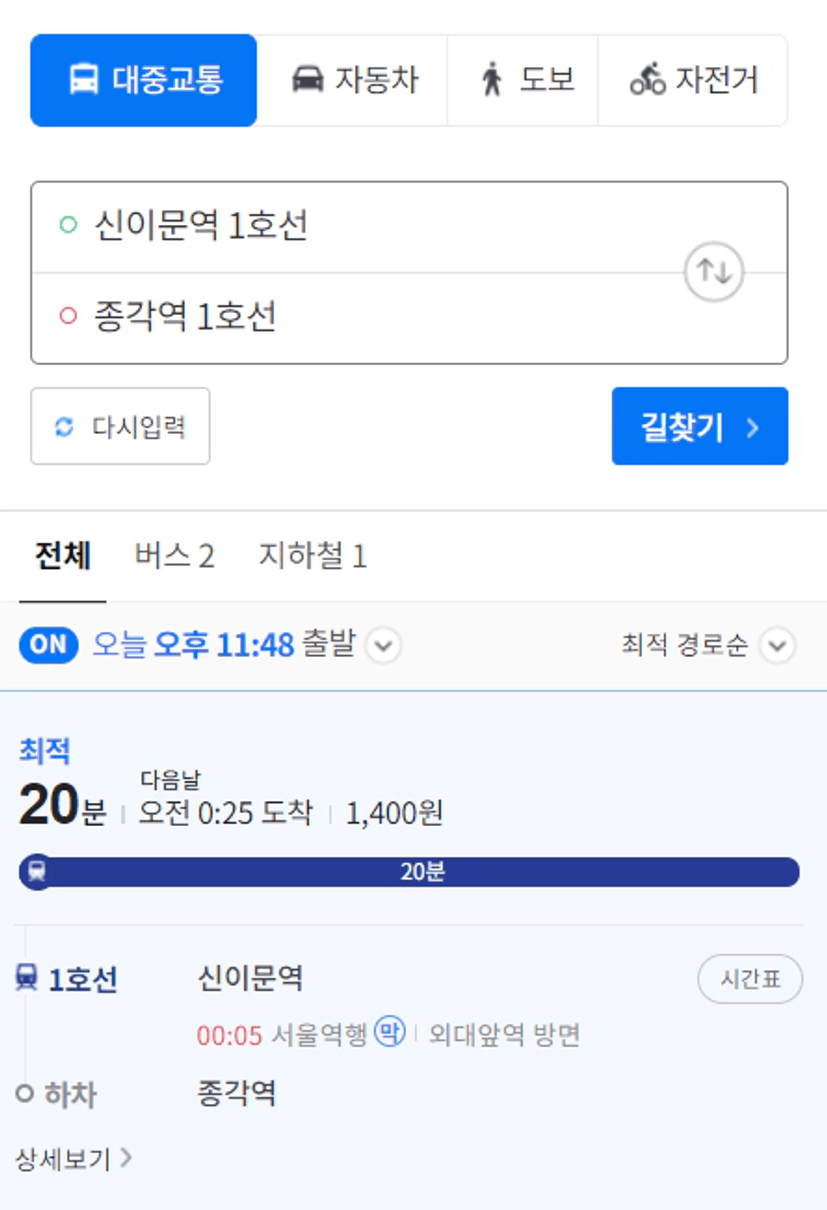Open the 시간표 timetable button

coord(750,979)
